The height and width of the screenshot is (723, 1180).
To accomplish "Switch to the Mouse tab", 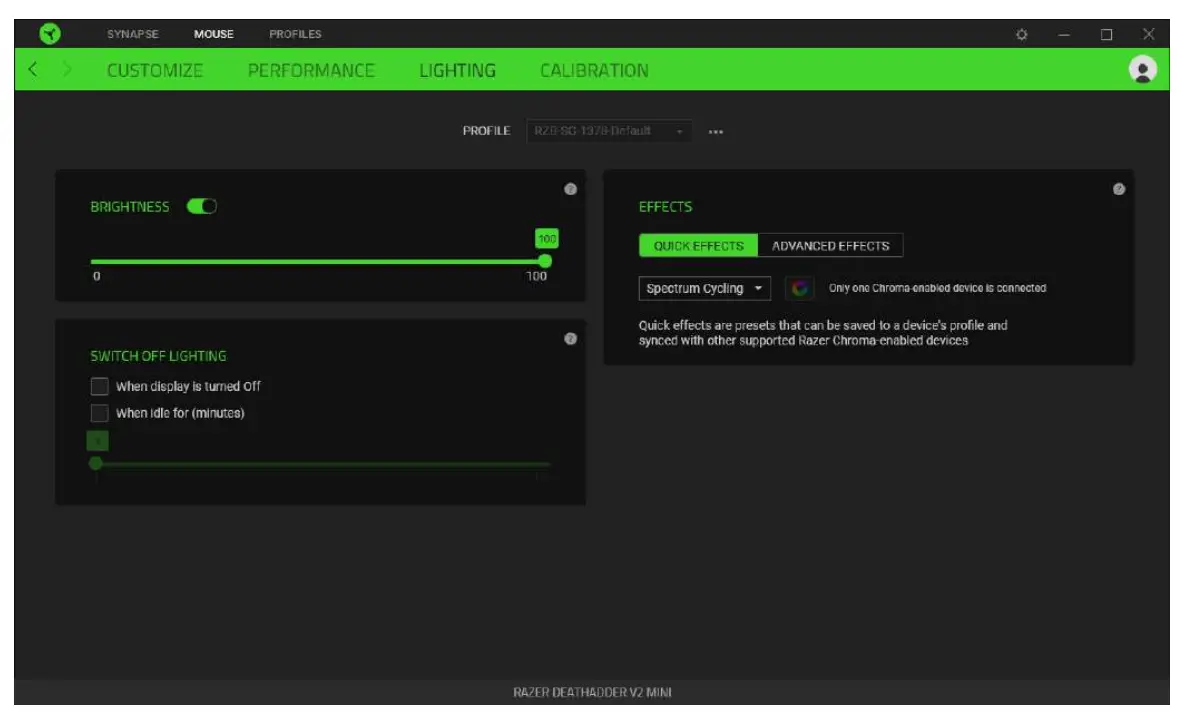I will pos(214,34).
